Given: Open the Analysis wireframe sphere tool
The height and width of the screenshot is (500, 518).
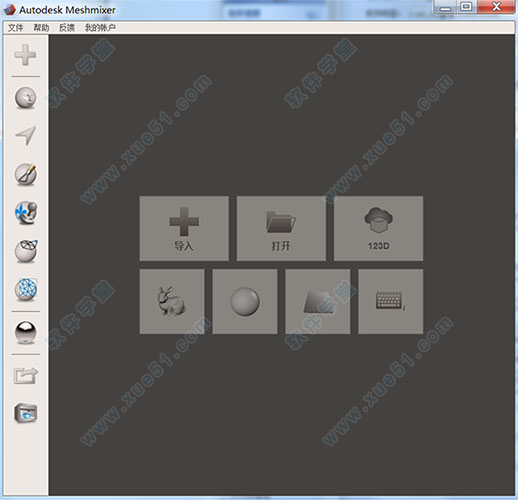Looking at the screenshot, I should [26, 289].
